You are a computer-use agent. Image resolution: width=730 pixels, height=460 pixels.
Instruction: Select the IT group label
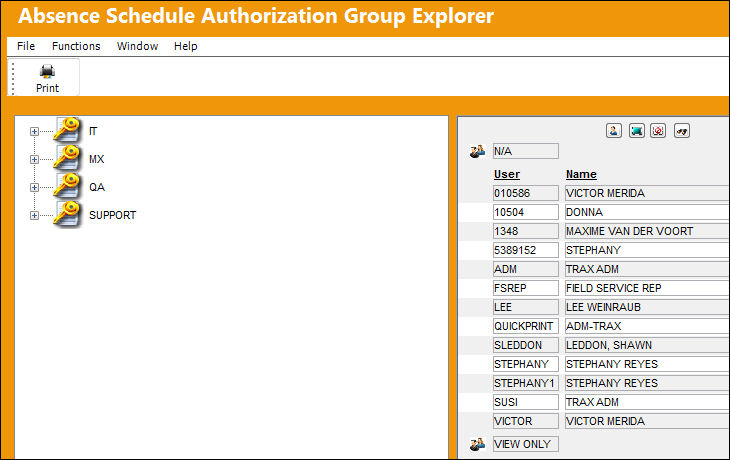[x=93, y=131]
